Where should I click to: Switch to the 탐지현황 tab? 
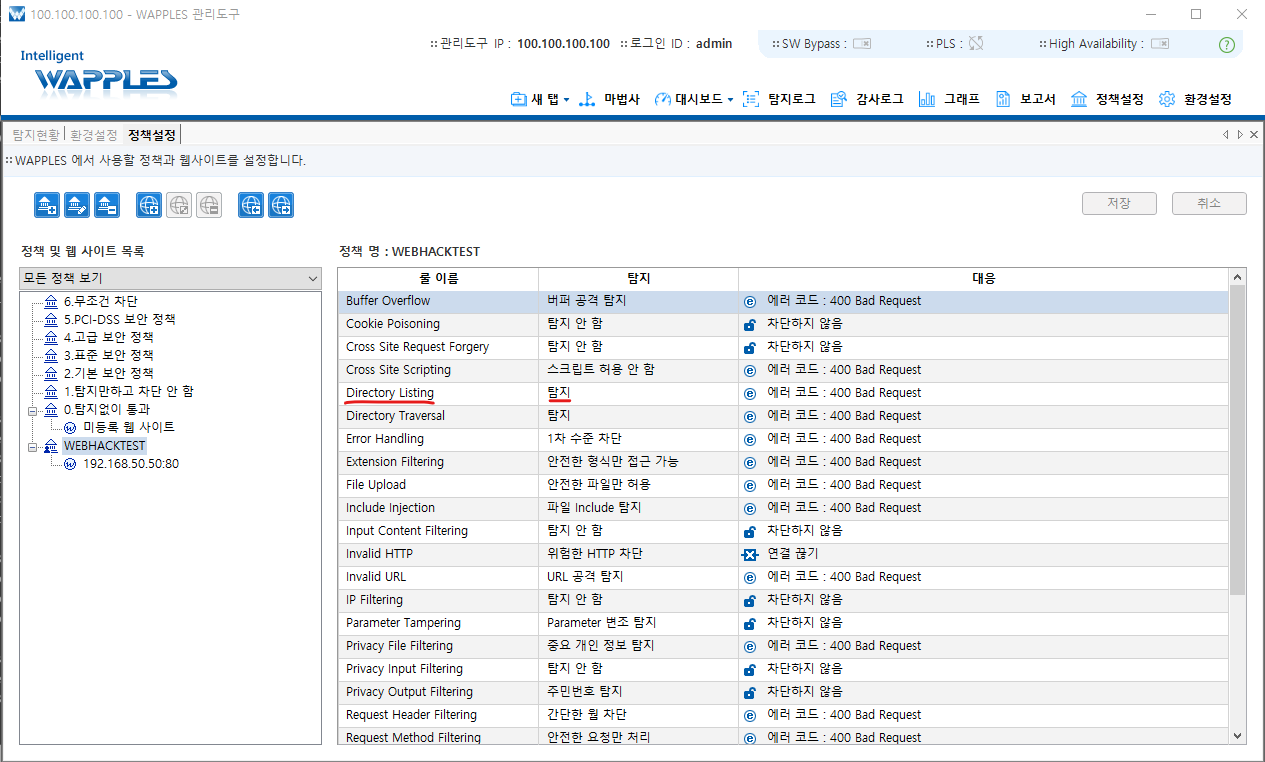click(x=36, y=135)
